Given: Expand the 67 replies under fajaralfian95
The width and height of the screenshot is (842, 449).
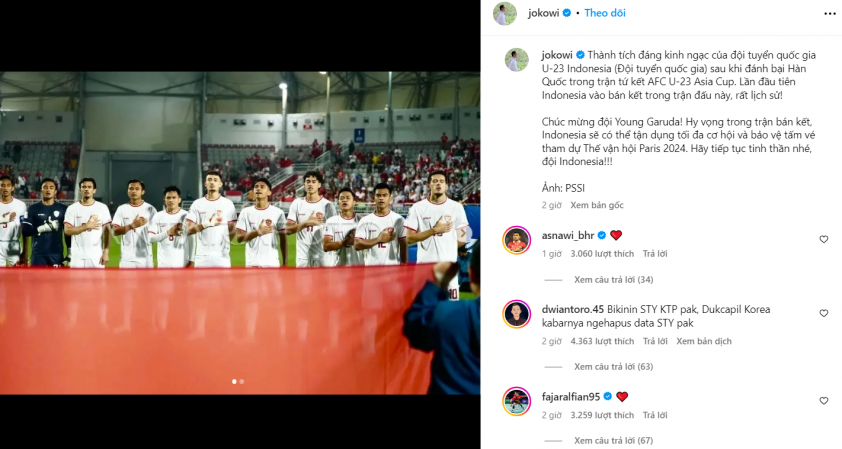Looking at the screenshot, I should click(613, 440).
